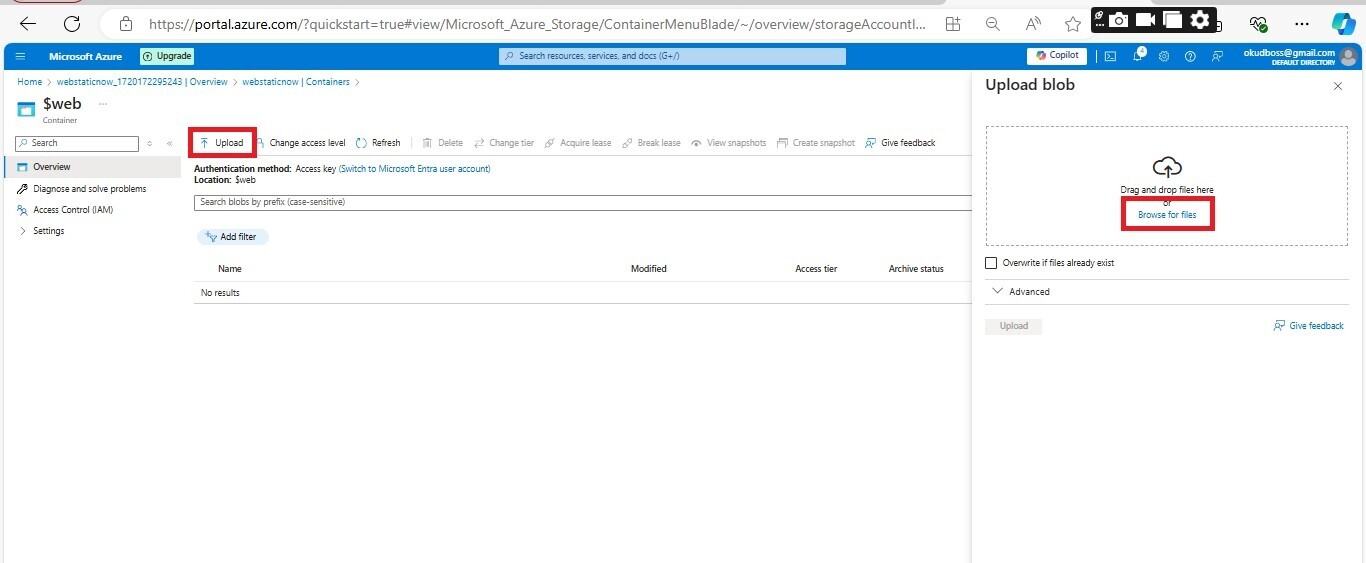1366x563 pixels.
Task: Click Break lease
Action: pyautogui.click(x=651, y=143)
